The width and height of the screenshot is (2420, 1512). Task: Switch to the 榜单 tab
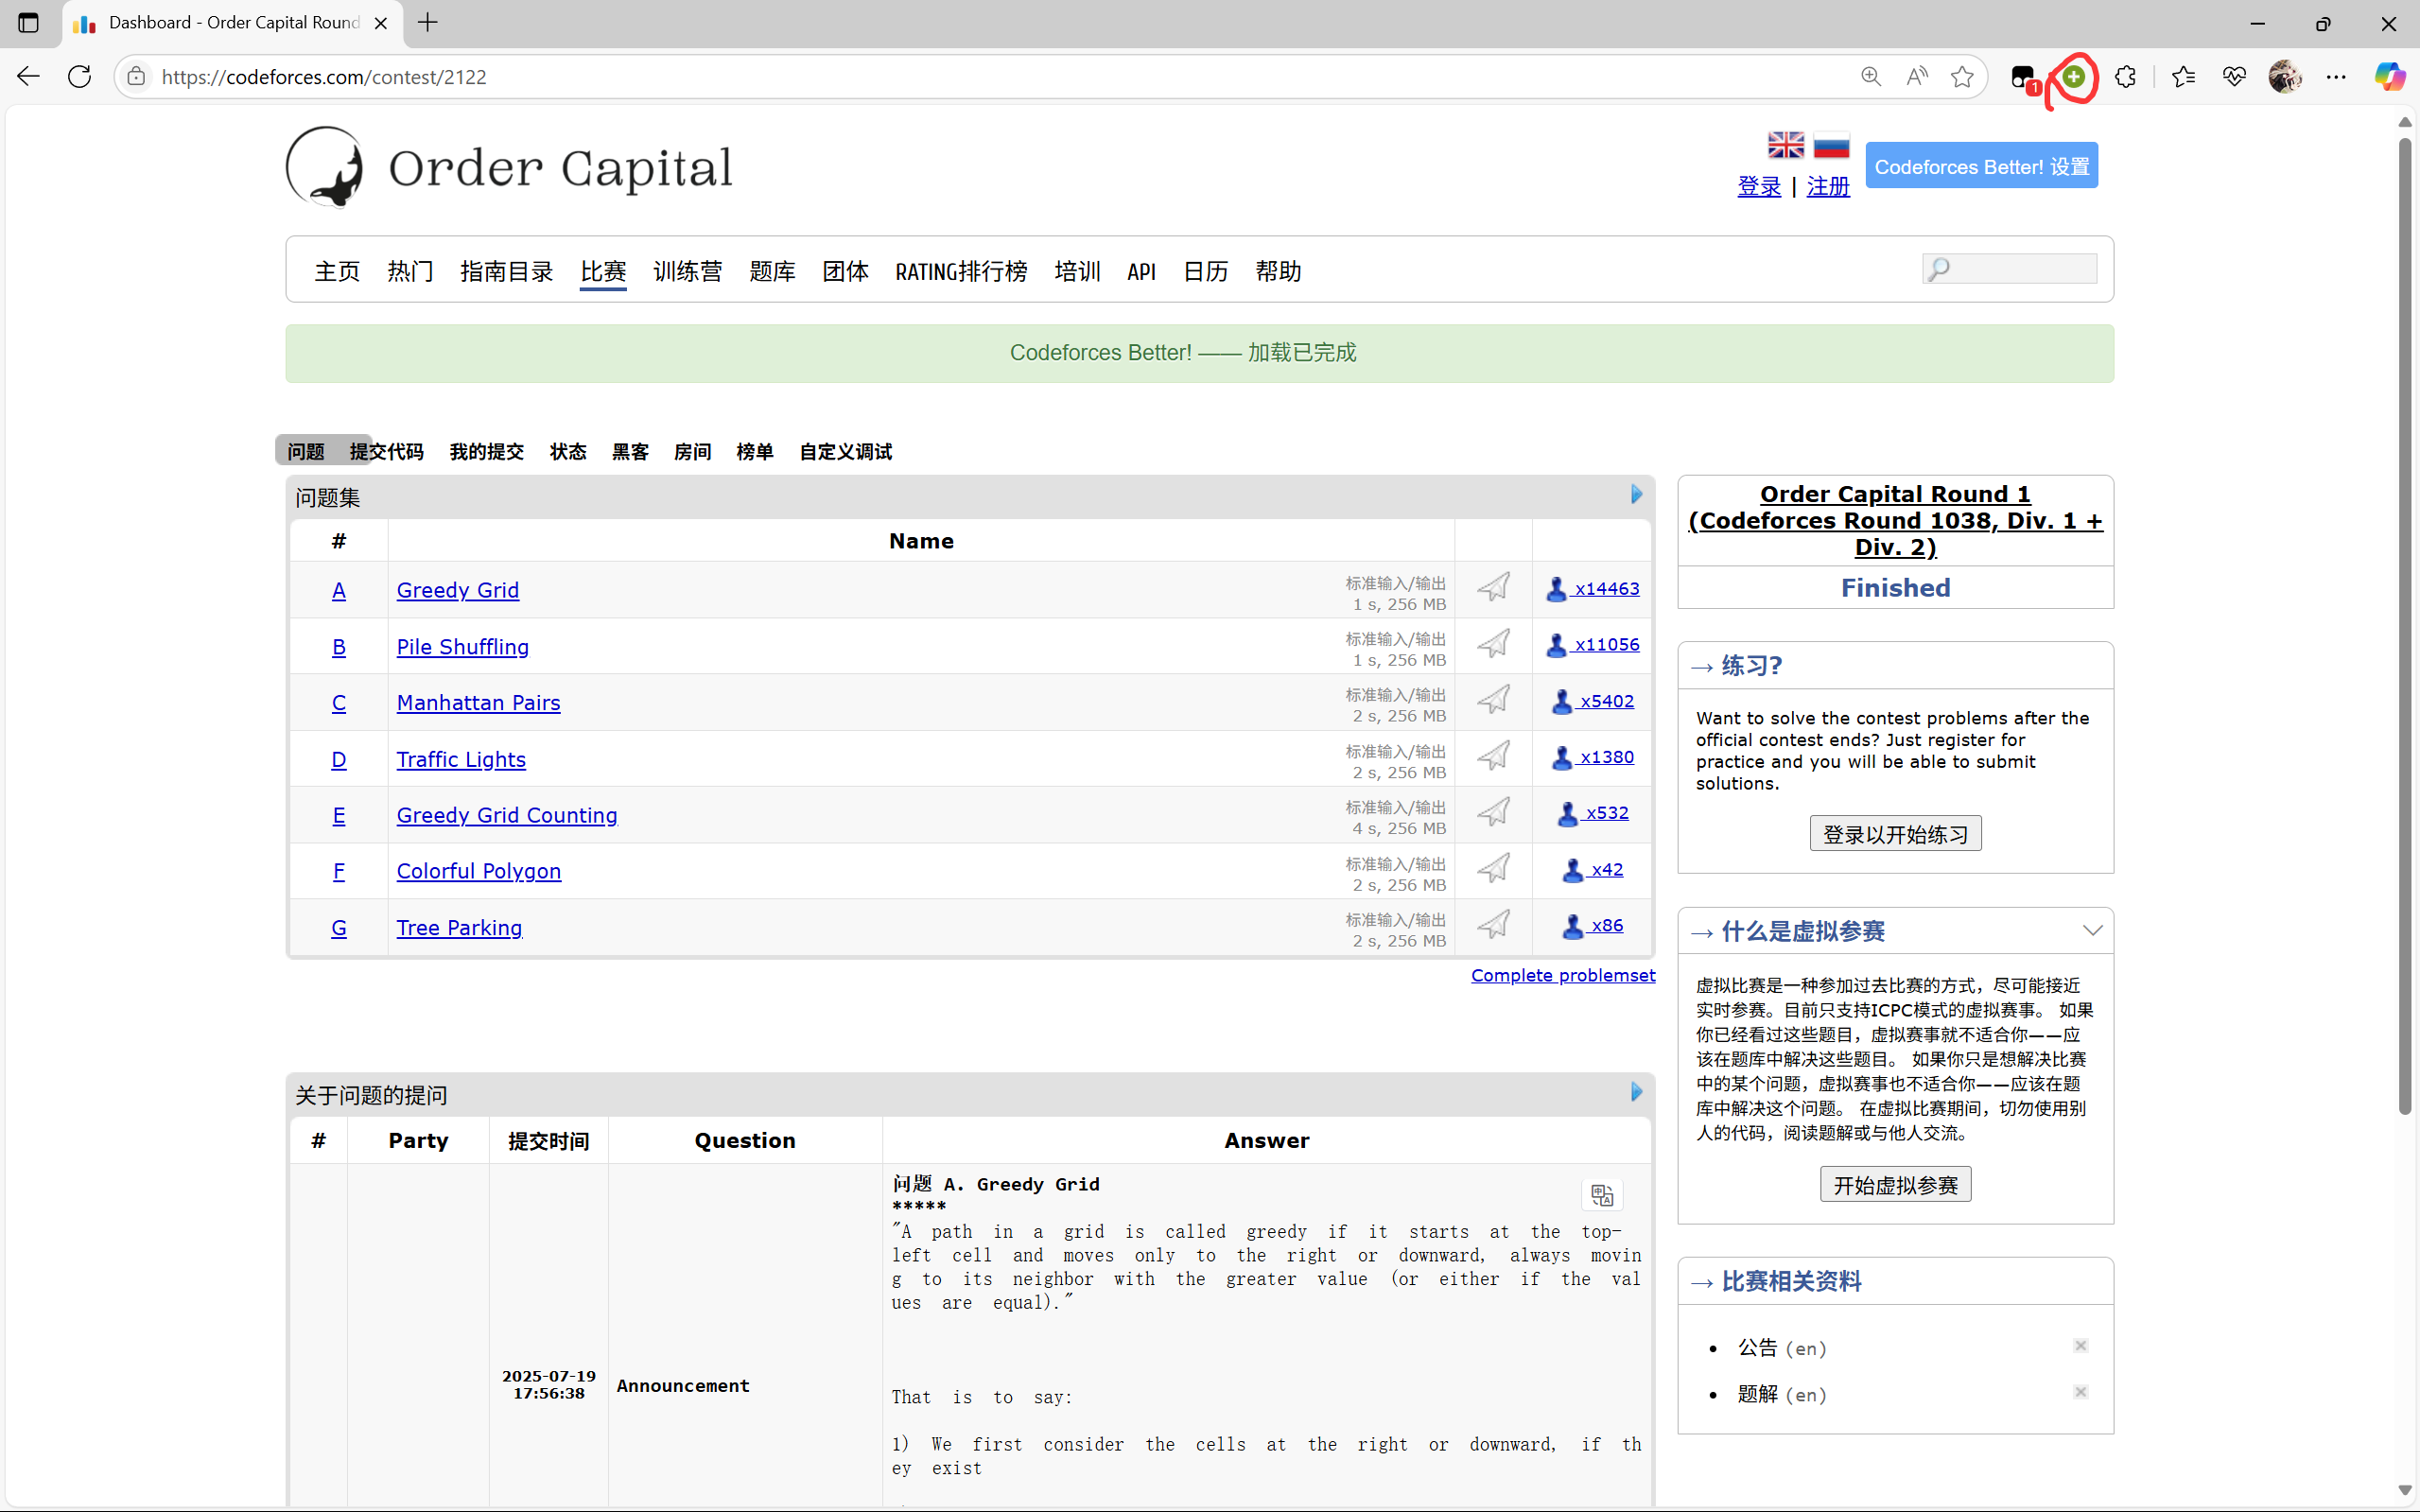754,452
